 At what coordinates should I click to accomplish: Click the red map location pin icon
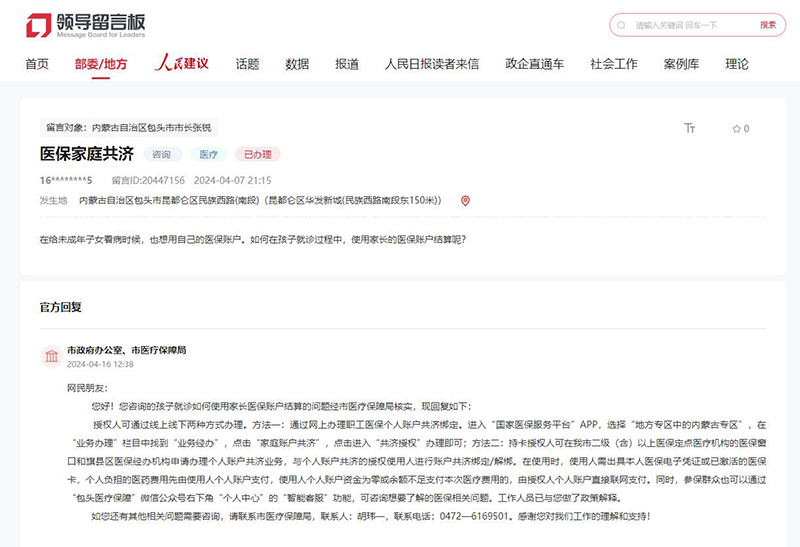point(465,201)
